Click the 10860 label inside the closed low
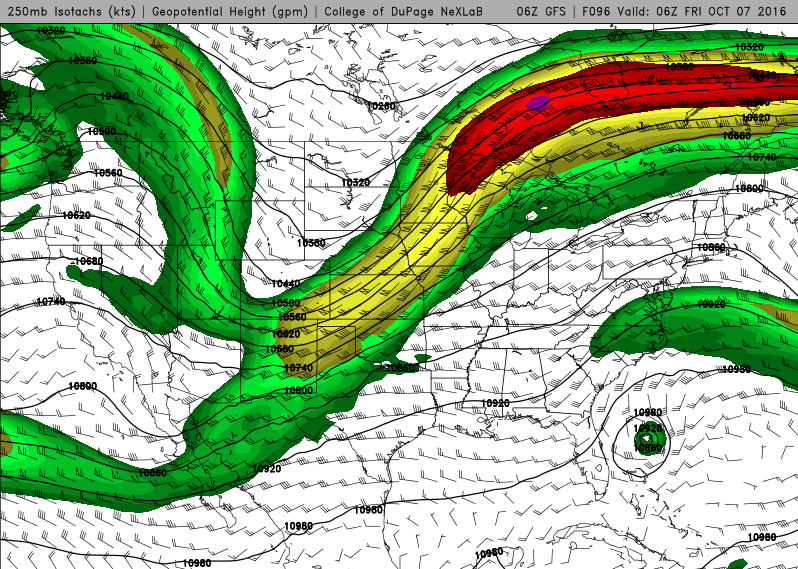This screenshot has height=569, width=798. [x=648, y=449]
